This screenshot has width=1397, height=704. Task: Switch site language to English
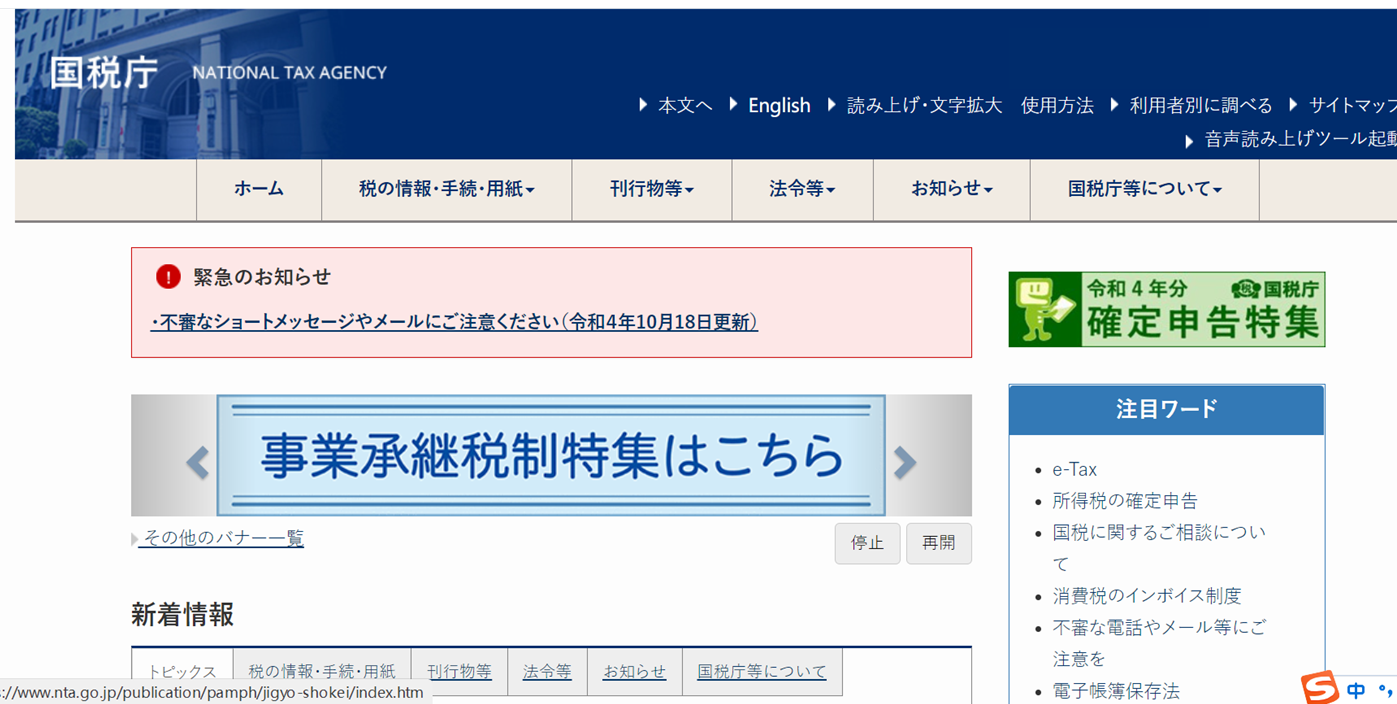[x=779, y=105]
